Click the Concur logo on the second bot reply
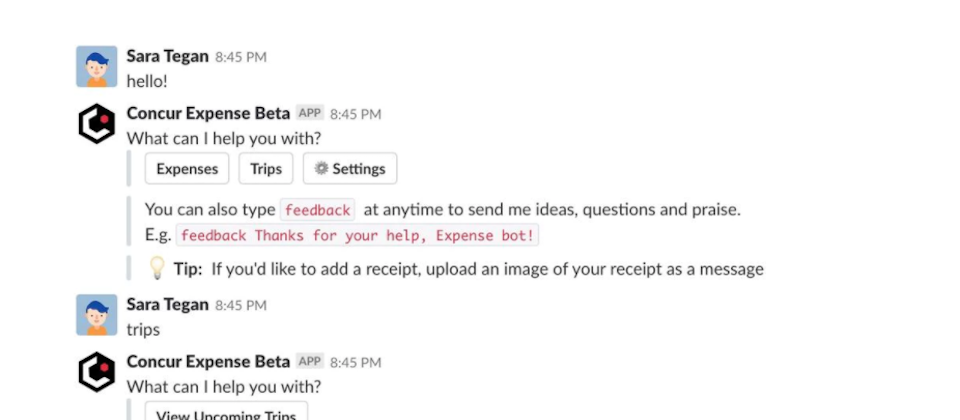This screenshot has width=960, height=420. point(97,372)
